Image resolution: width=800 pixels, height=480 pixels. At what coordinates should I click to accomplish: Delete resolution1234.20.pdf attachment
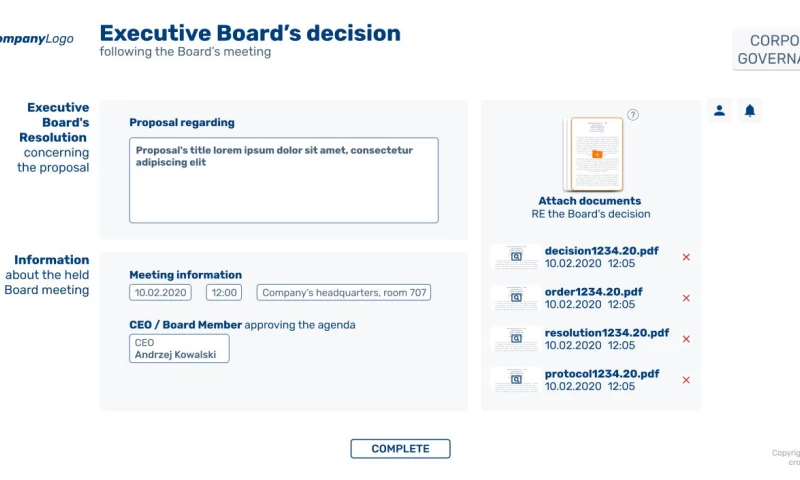coord(686,339)
